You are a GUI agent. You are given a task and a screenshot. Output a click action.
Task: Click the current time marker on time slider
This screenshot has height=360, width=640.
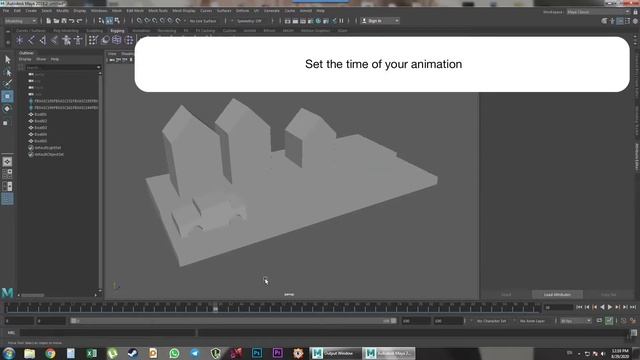coord(216,308)
